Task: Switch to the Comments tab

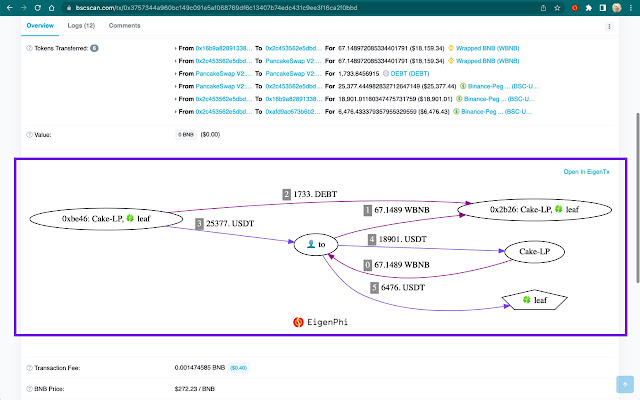Action: tap(124, 25)
